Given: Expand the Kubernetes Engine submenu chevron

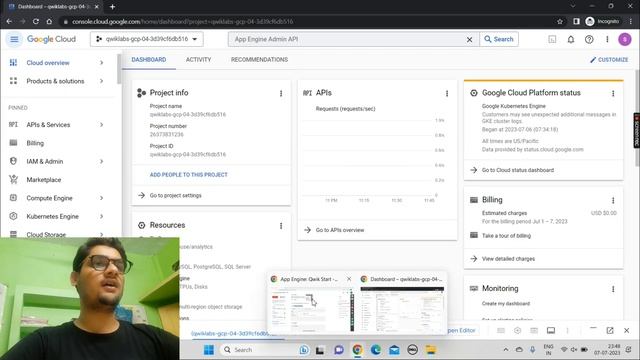Looking at the screenshot, I should click(x=102, y=217).
